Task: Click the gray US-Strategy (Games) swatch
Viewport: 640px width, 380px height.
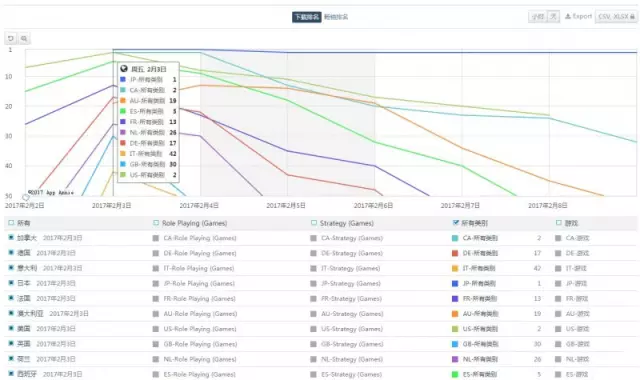Action: (313, 329)
